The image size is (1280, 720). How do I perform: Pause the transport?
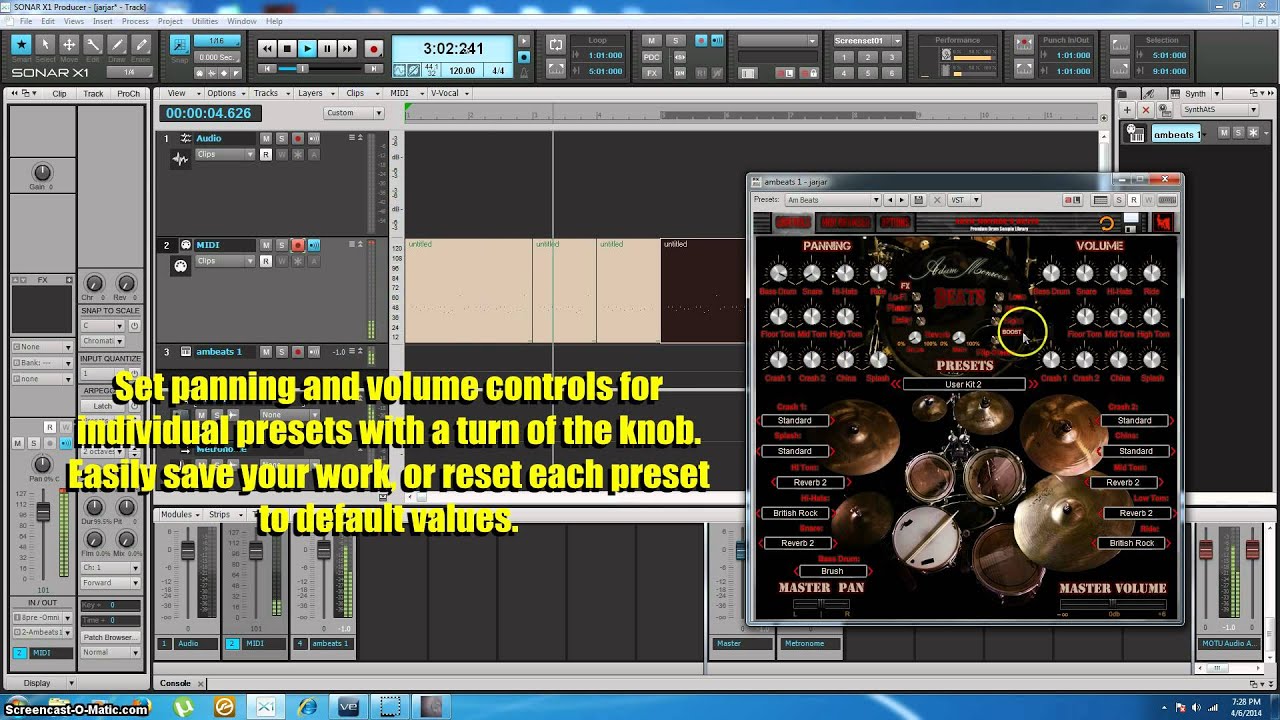(327, 48)
